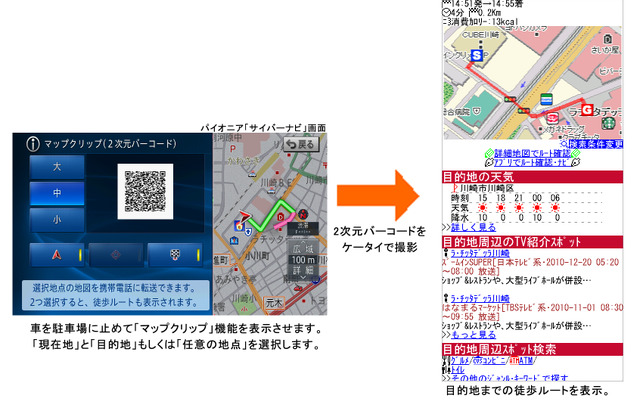Viewport: 640px width, 400px height.
Task: Tap the red ATM icon before ATM link
Action: pyautogui.click(x=514, y=361)
